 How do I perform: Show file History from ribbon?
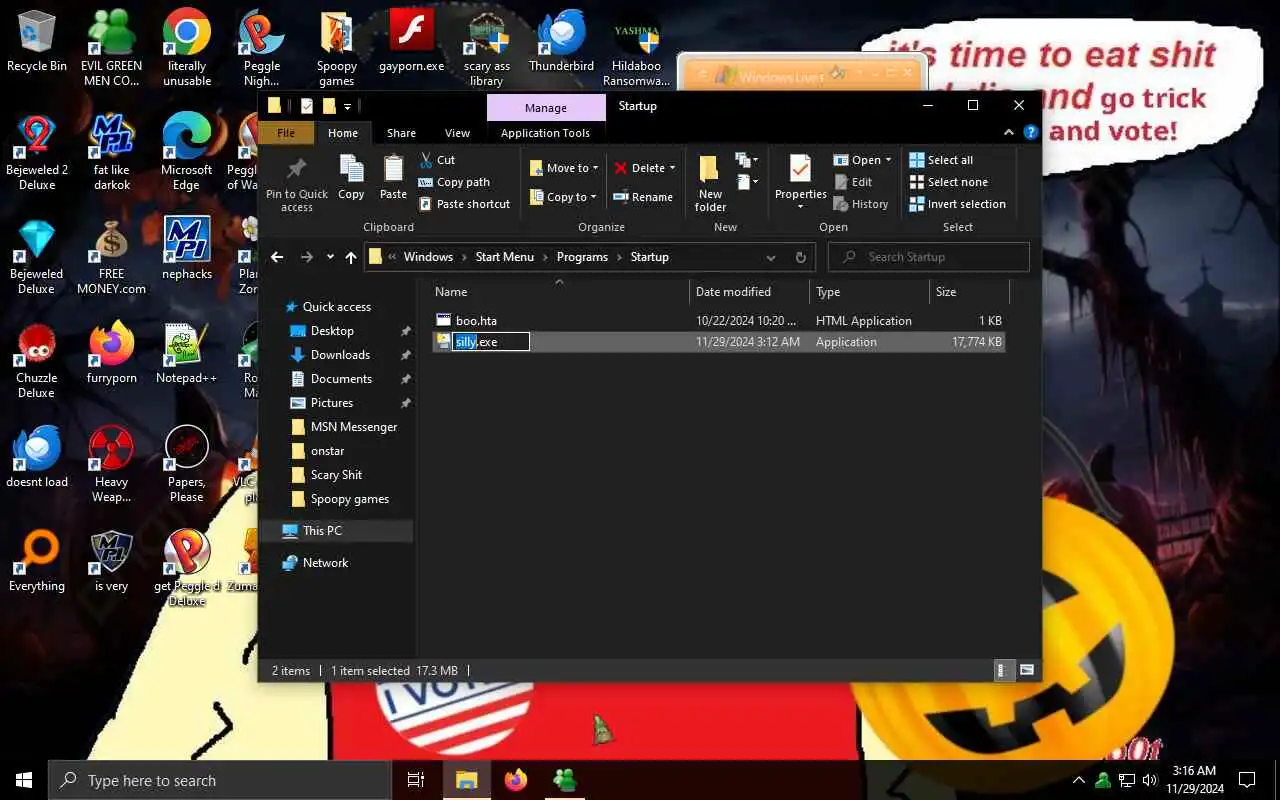pyautogui.click(x=860, y=204)
